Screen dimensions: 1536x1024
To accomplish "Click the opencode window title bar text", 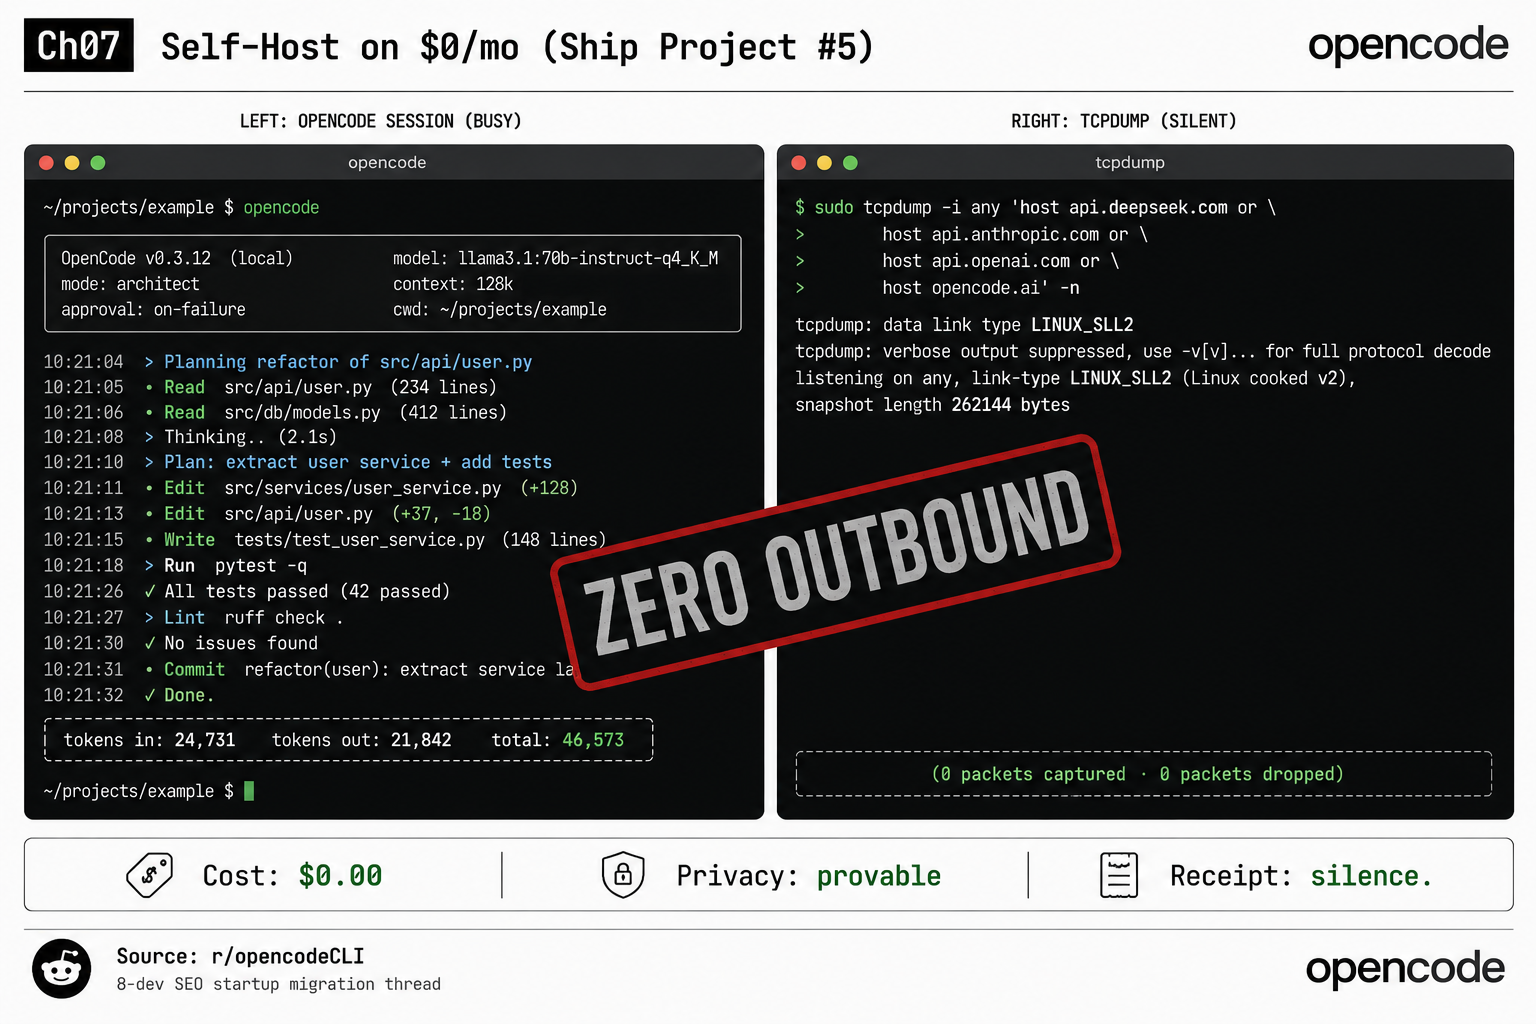I will (387, 163).
